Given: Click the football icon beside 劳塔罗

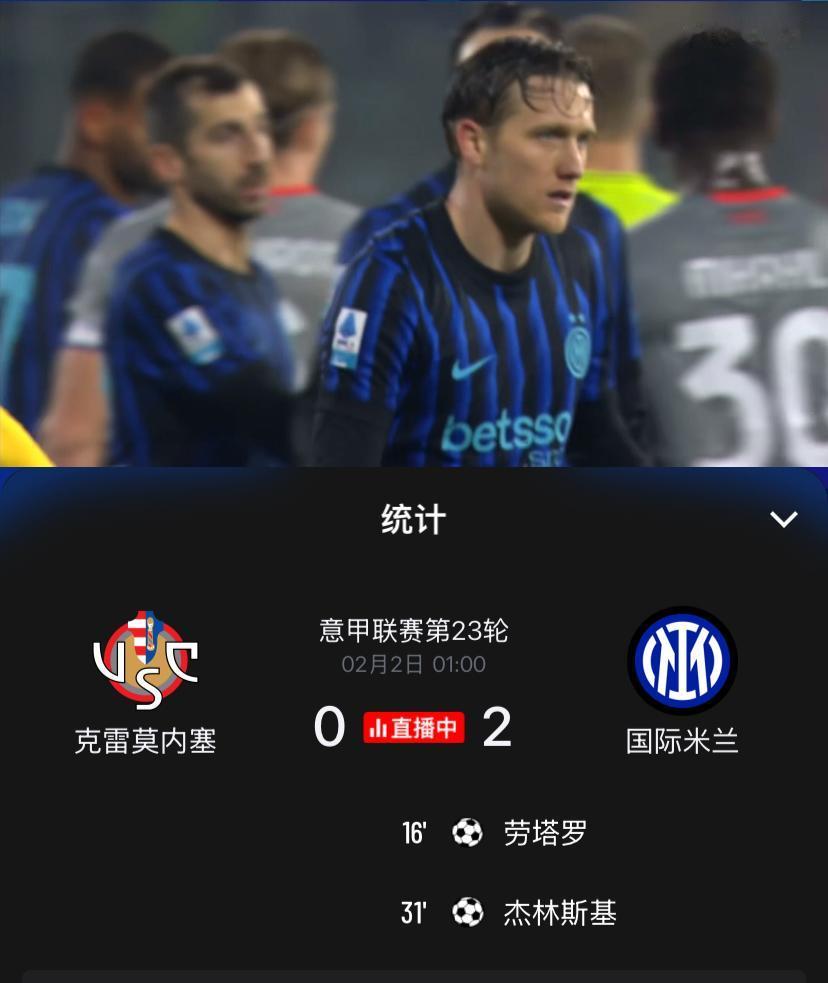Looking at the screenshot, I should click(468, 833).
